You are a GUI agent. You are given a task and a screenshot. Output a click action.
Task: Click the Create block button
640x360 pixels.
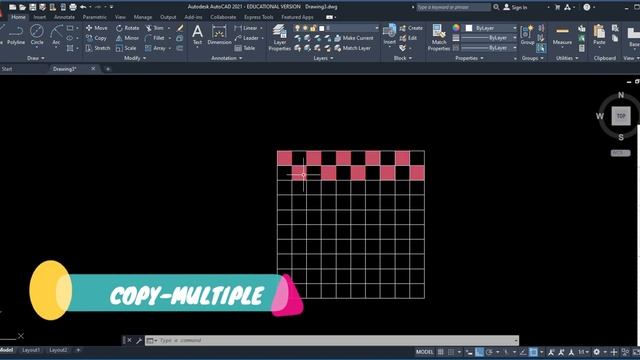click(411, 28)
